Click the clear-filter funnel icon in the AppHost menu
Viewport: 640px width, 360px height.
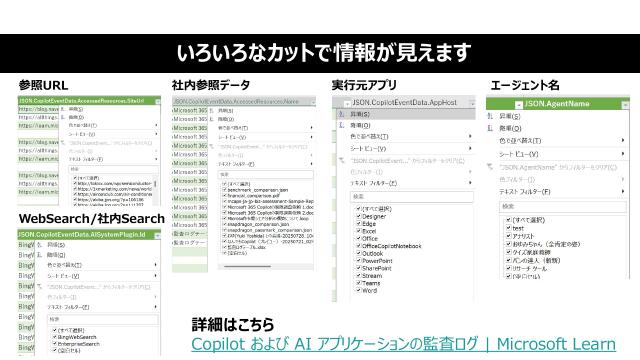coord(342,160)
